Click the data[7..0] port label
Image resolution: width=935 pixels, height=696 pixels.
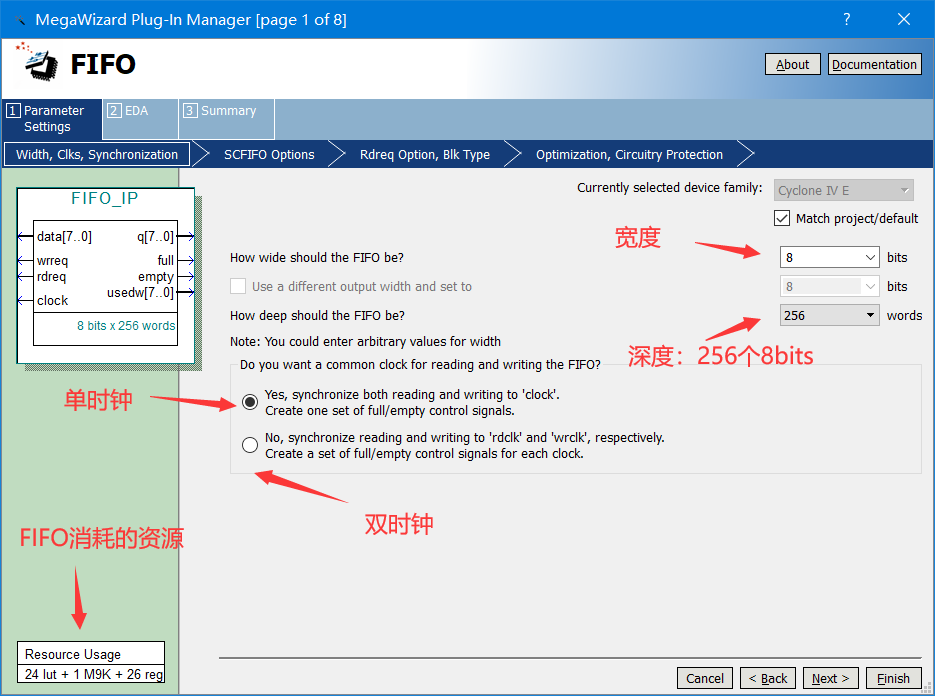click(x=64, y=237)
